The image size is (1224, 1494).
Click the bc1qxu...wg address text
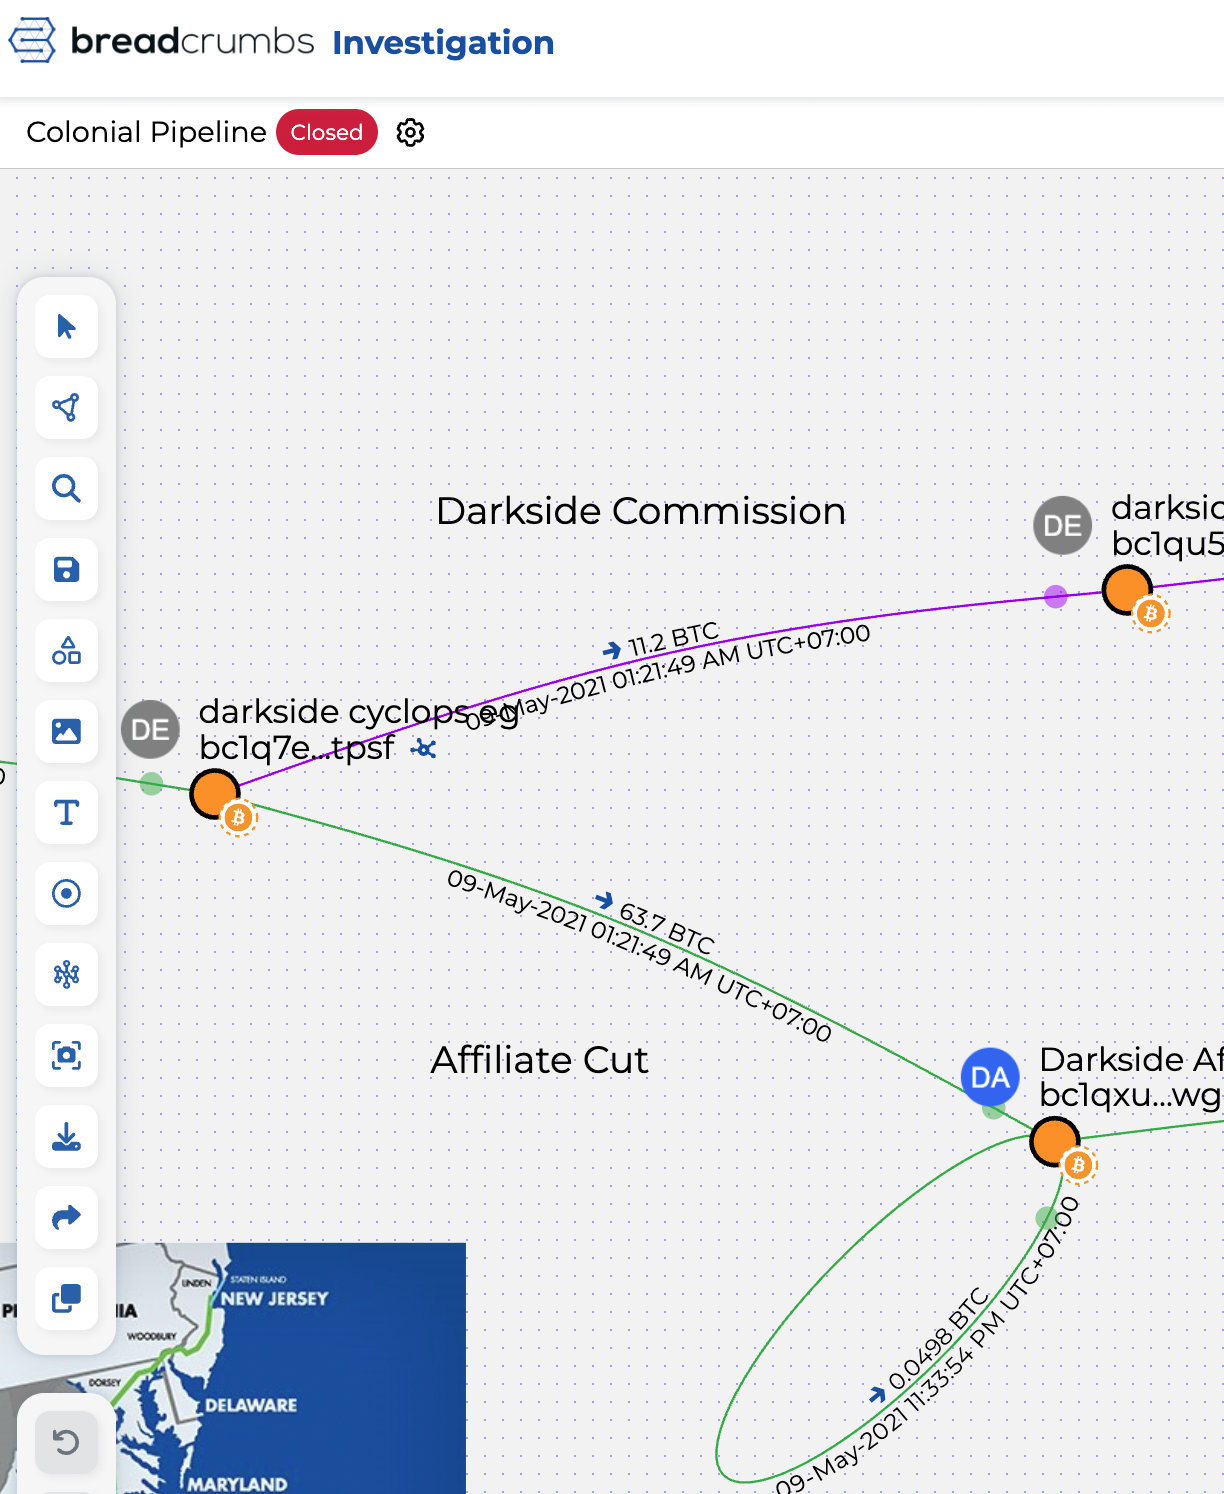1131,1095
